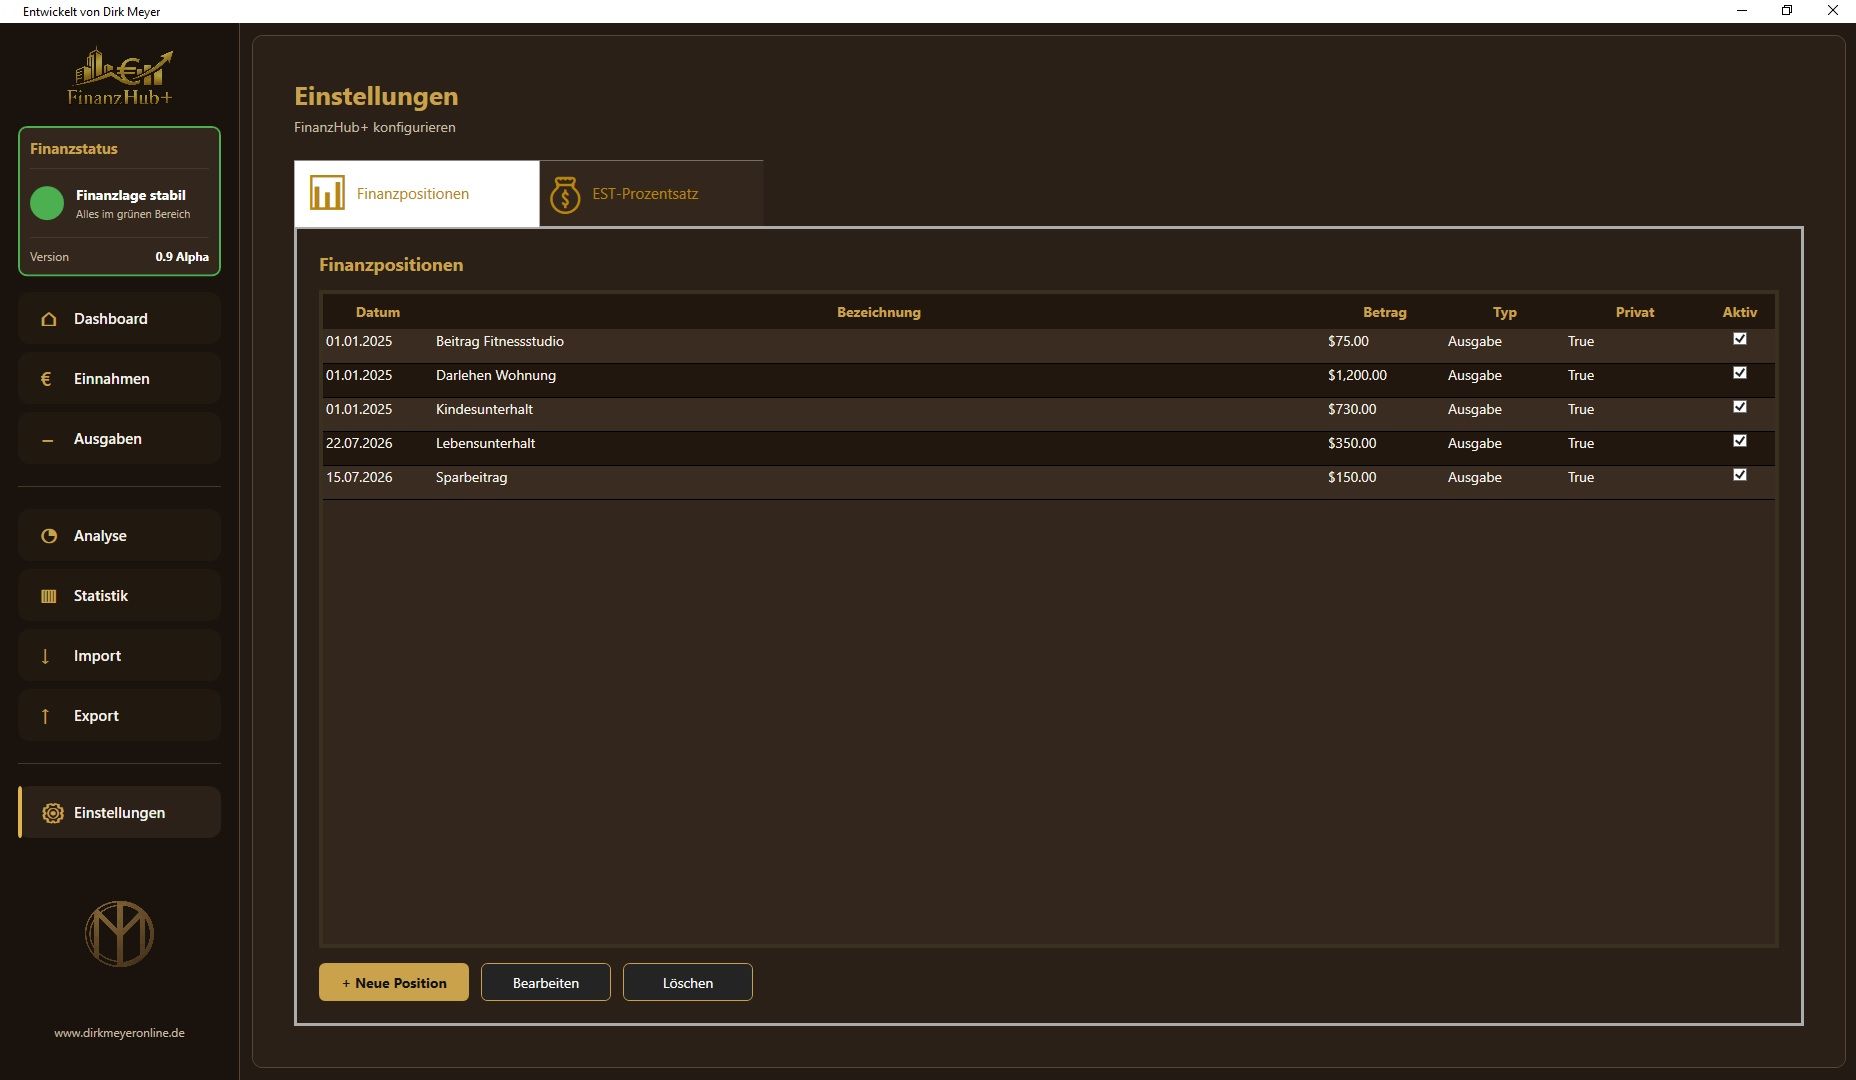Toggle Aktiv checkbox for Sparbeitrag
Image resolution: width=1856 pixels, height=1080 pixels.
pos(1740,475)
